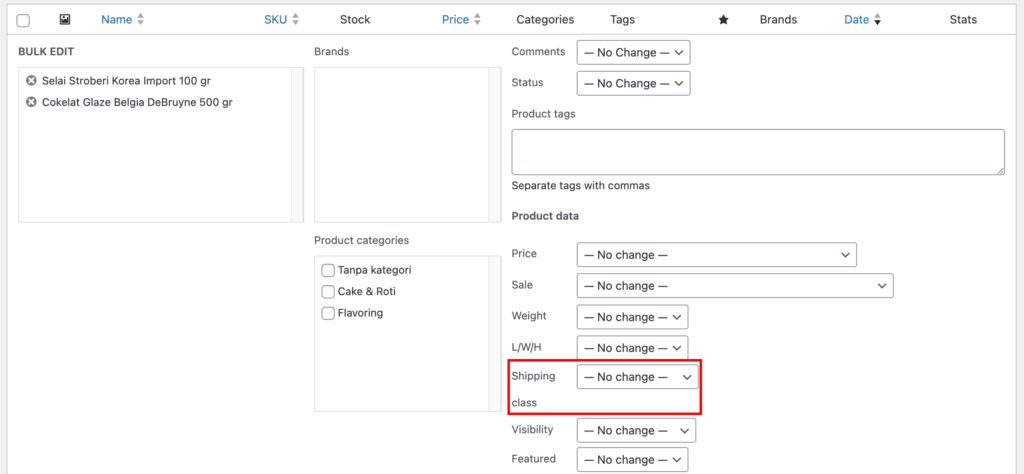This screenshot has height=474, width=1024.
Task: Remove Selai Stroberi Korea Import from bulk edit
Action: (x=31, y=81)
